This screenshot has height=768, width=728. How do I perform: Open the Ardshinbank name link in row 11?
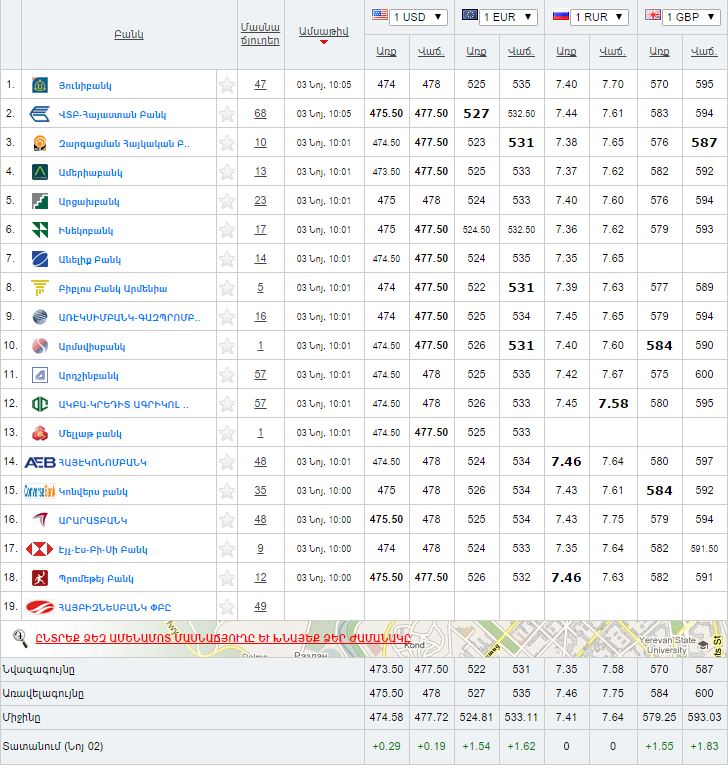pos(89,375)
